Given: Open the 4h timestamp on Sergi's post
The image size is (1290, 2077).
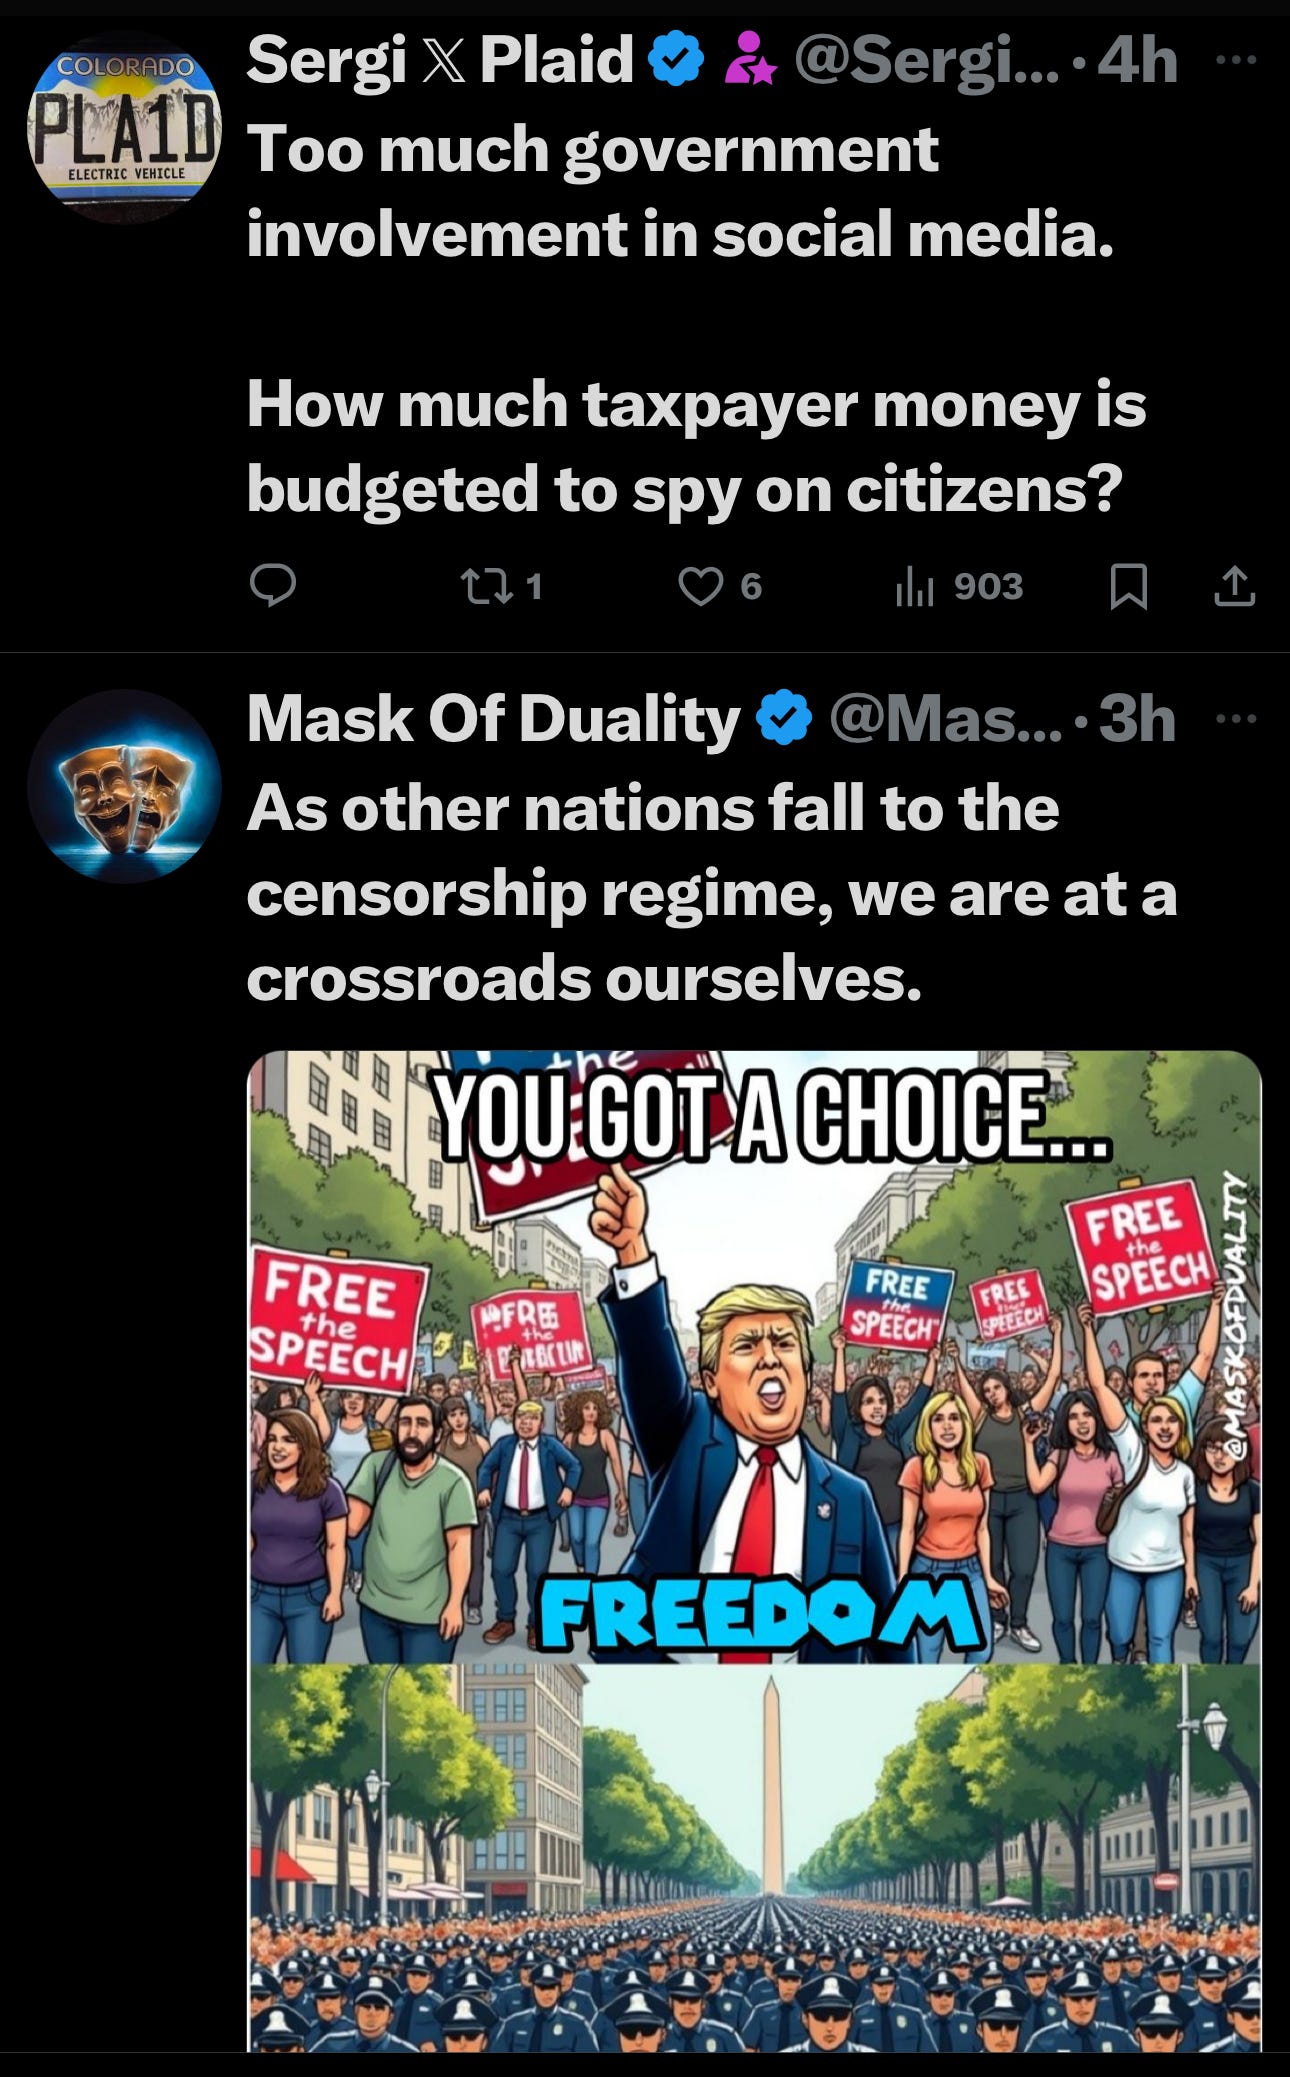Looking at the screenshot, I should coord(1137,60).
